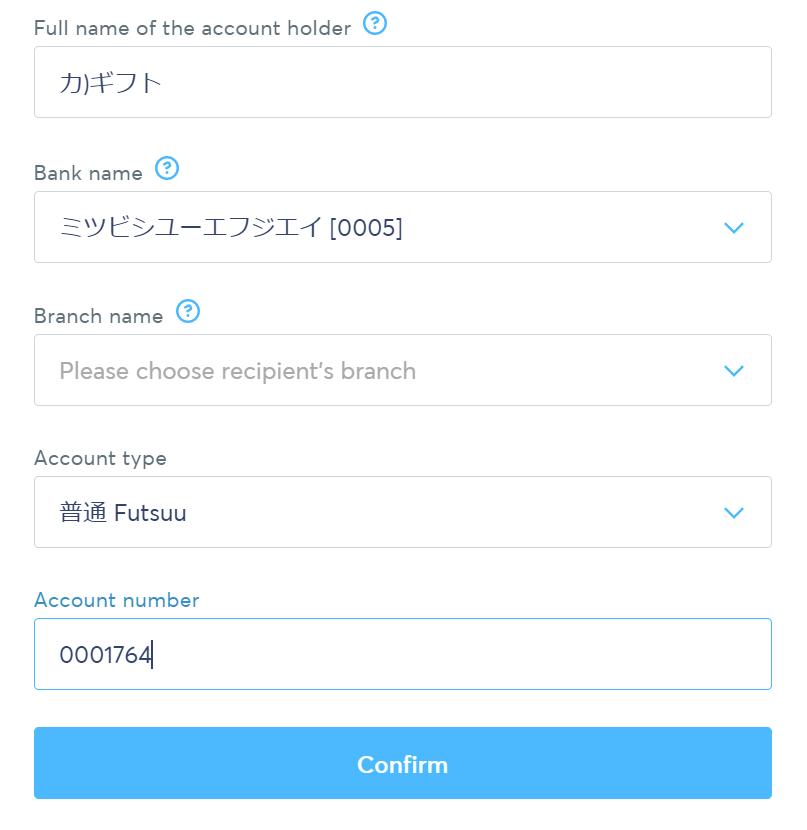The height and width of the screenshot is (830, 807).
Task: Click 'Please choose recipient's branch' placeholder
Action: click(x=238, y=371)
